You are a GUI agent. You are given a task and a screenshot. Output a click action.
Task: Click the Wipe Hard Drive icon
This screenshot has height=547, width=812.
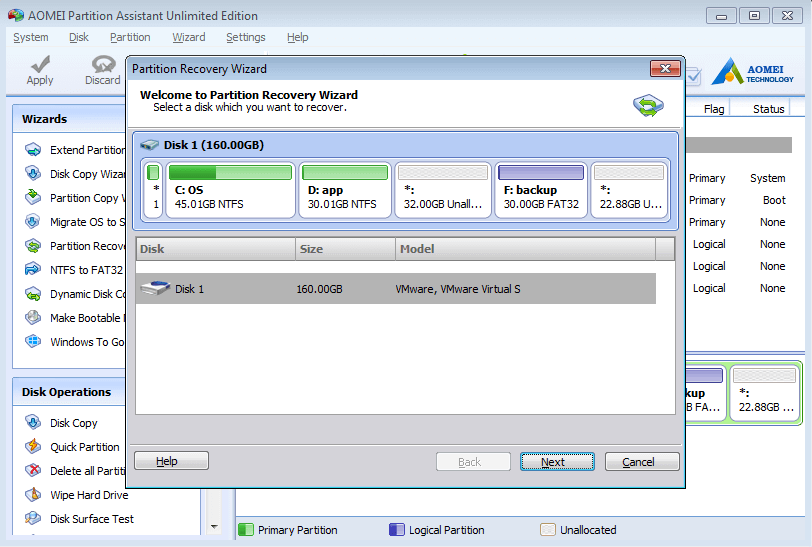coord(33,495)
